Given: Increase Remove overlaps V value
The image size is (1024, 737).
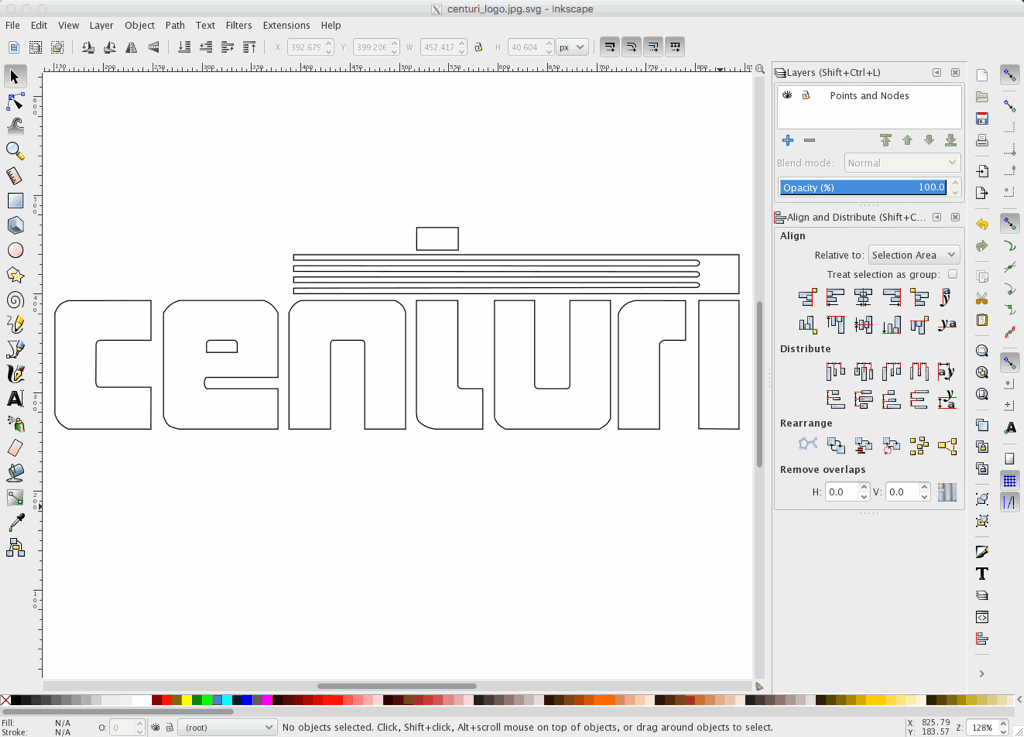Looking at the screenshot, I should [x=924, y=488].
